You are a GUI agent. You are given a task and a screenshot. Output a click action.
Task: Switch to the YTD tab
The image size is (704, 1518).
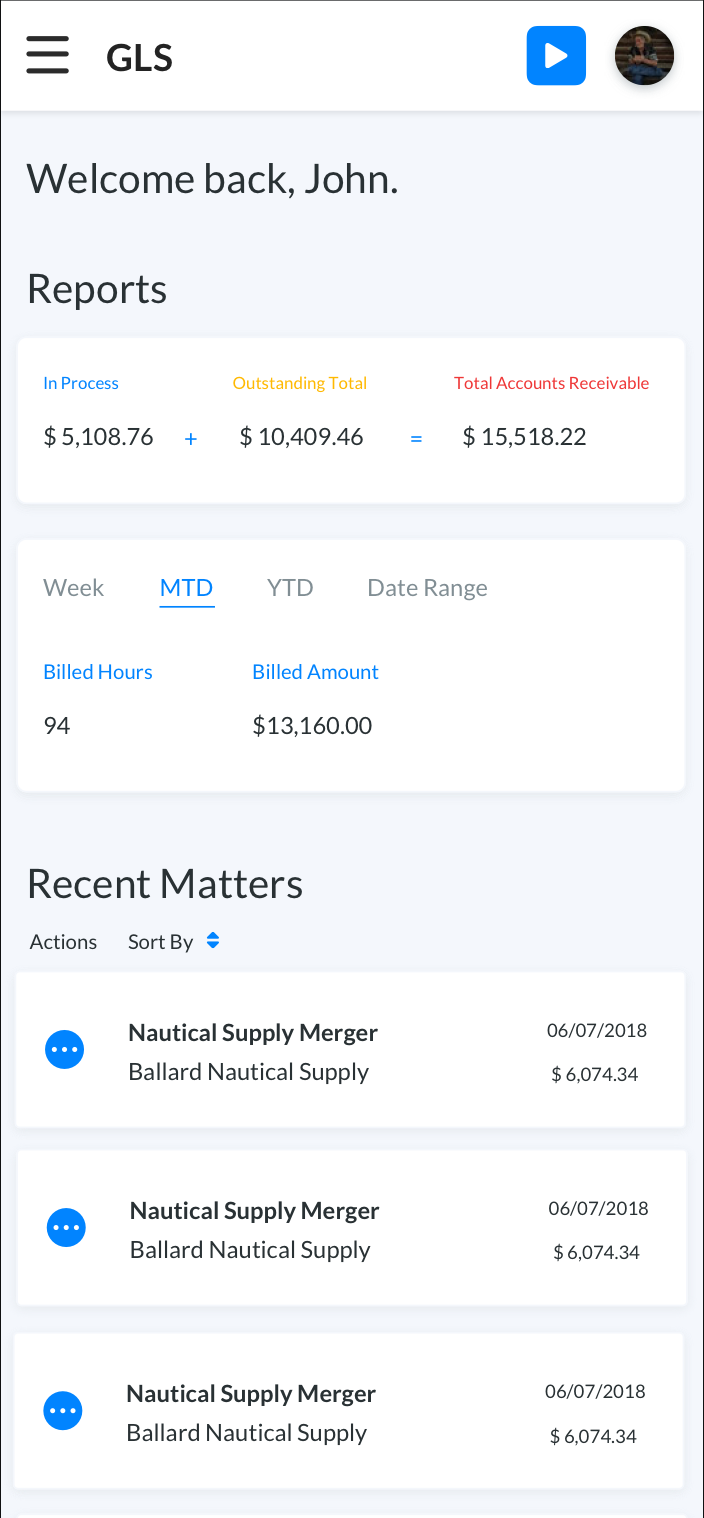point(290,588)
